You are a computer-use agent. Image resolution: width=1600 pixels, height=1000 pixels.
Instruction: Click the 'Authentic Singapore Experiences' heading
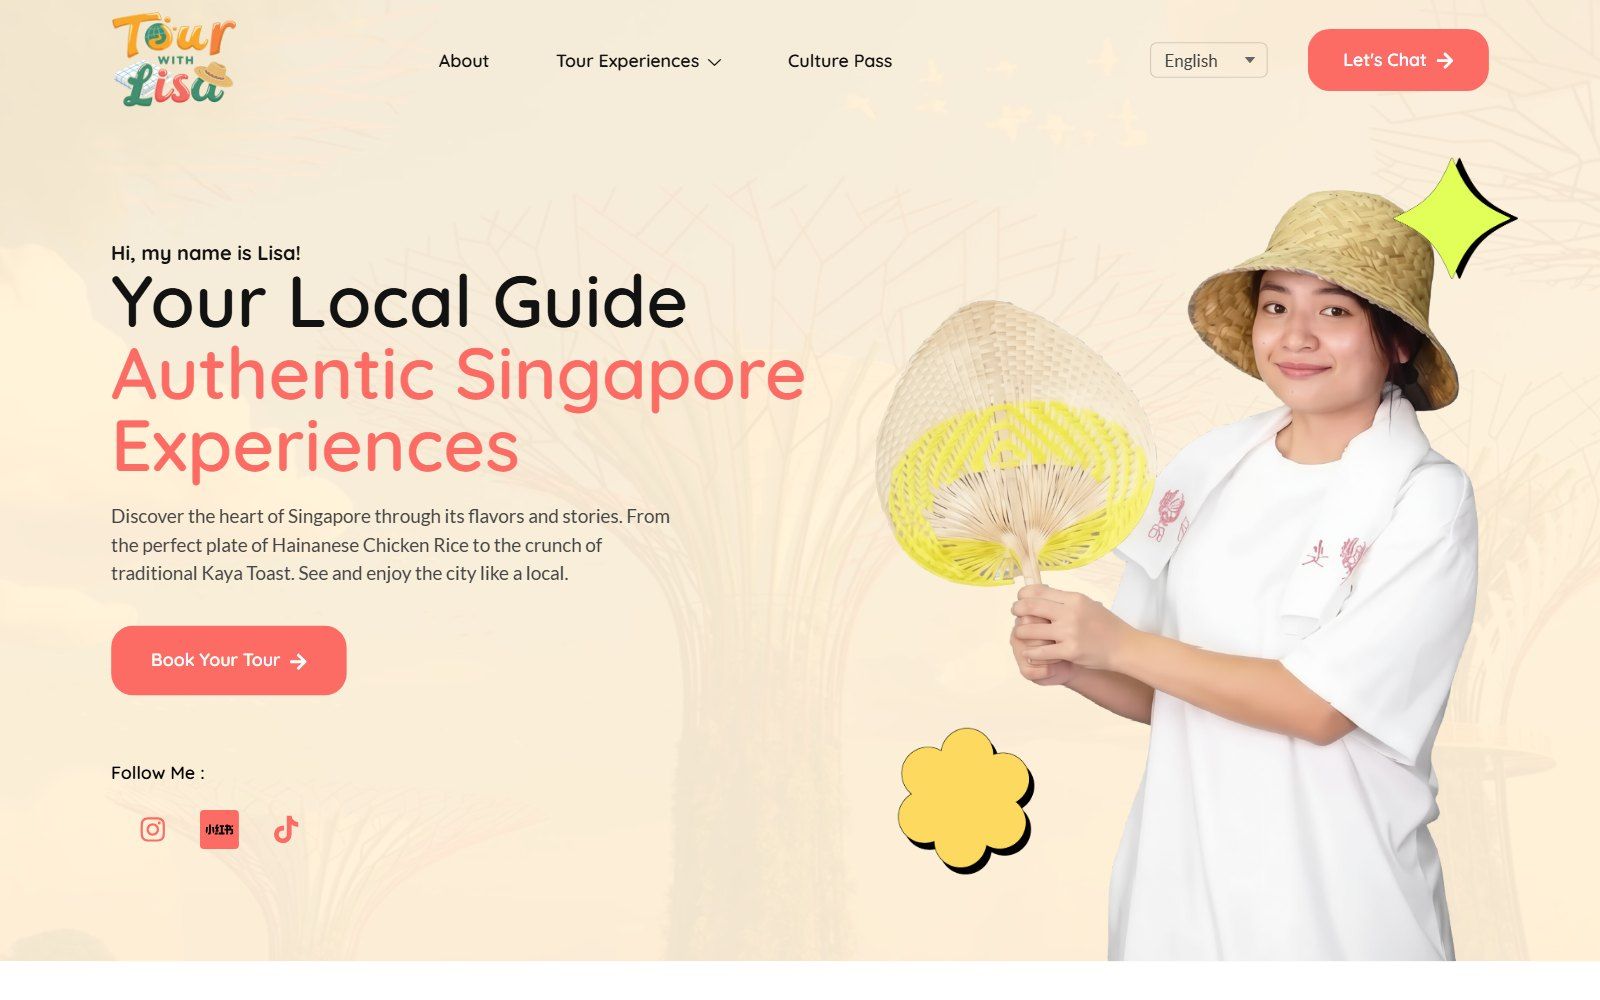(458, 410)
